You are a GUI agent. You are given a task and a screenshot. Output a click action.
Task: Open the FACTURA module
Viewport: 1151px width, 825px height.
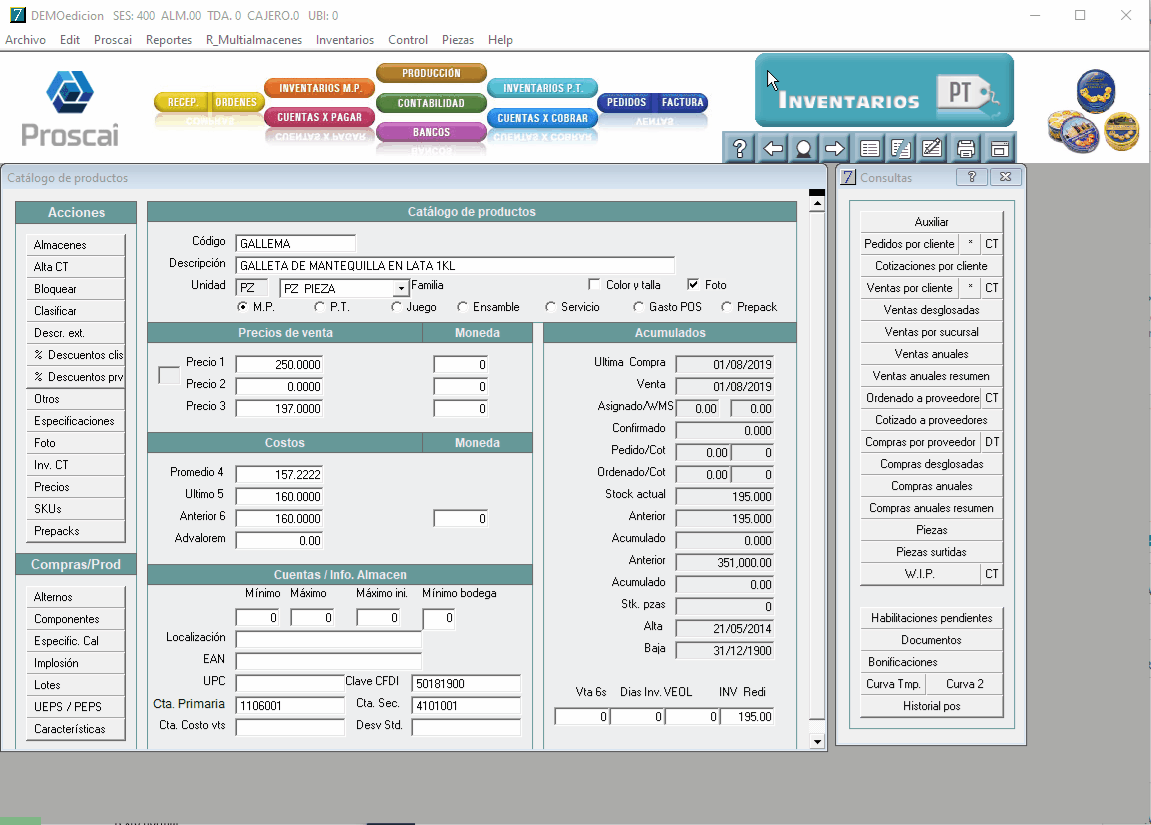[682, 103]
